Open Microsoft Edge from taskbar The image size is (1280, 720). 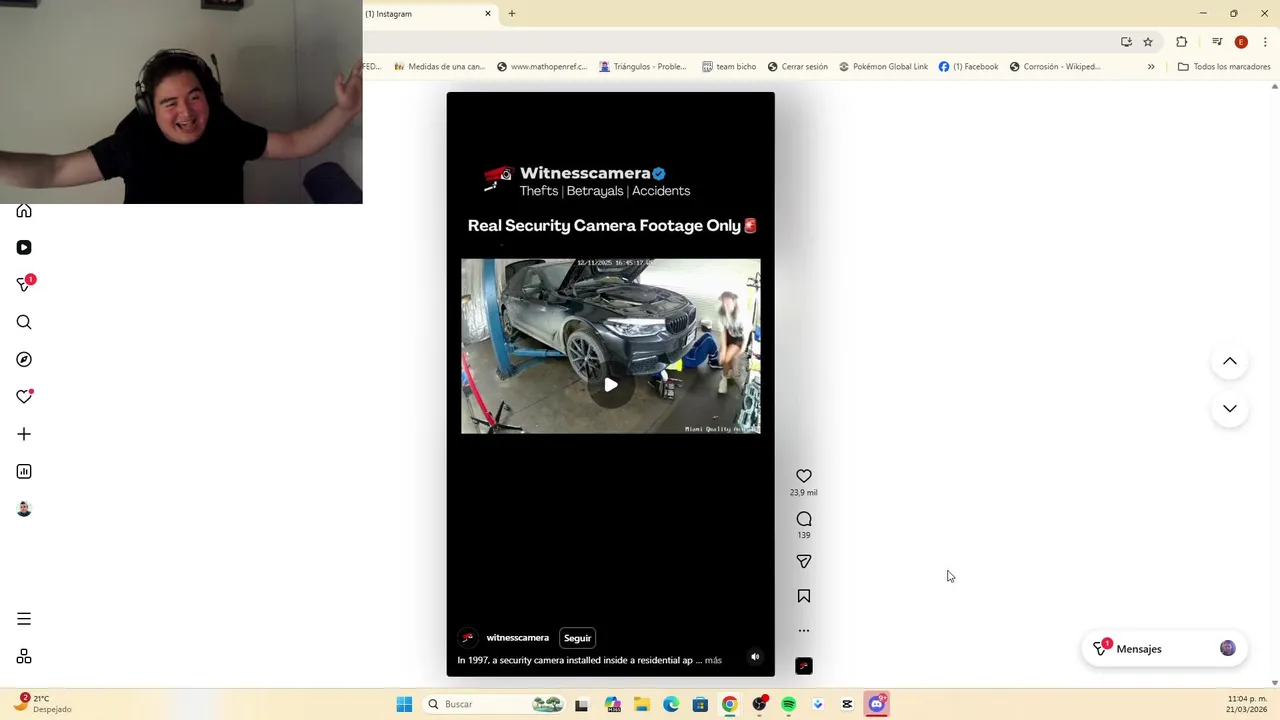(x=671, y=704)
